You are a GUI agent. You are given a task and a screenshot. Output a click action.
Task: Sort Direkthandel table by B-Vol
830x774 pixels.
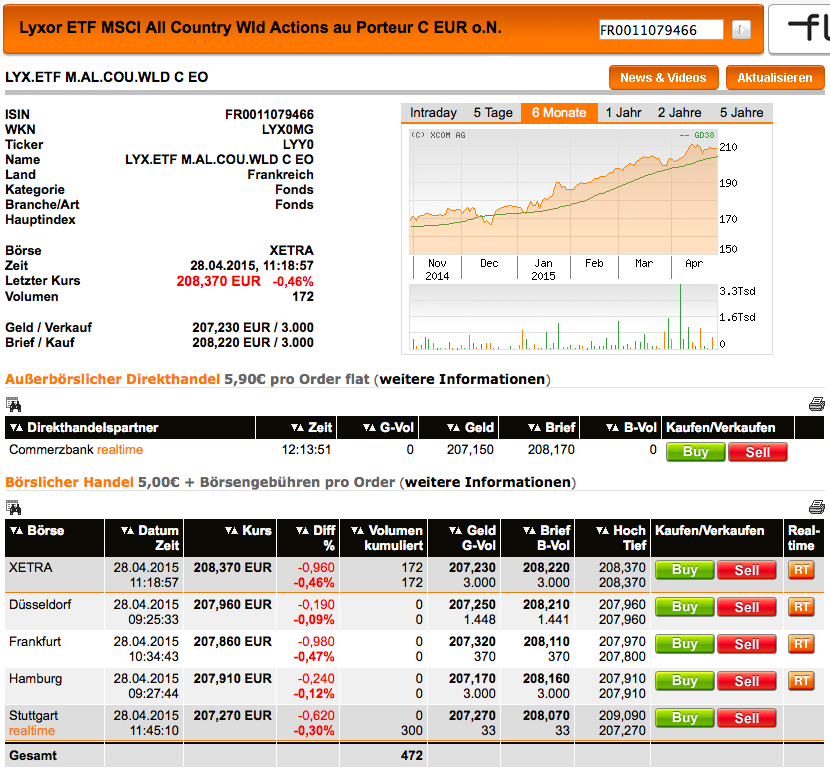612,428
